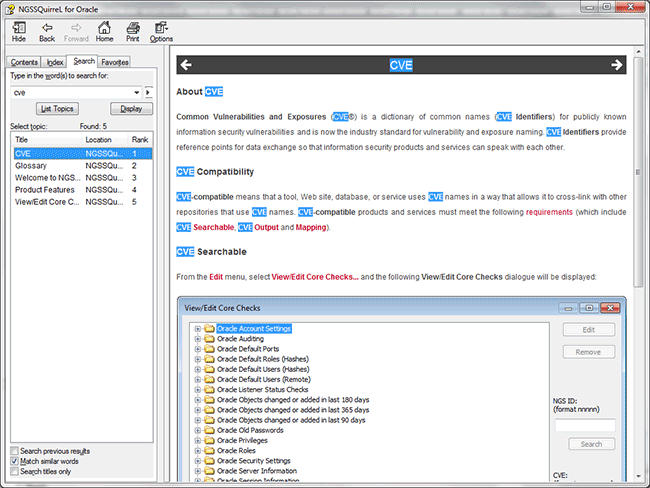Click the Oracle Default Ports folder icon

[x=209, y=349]
